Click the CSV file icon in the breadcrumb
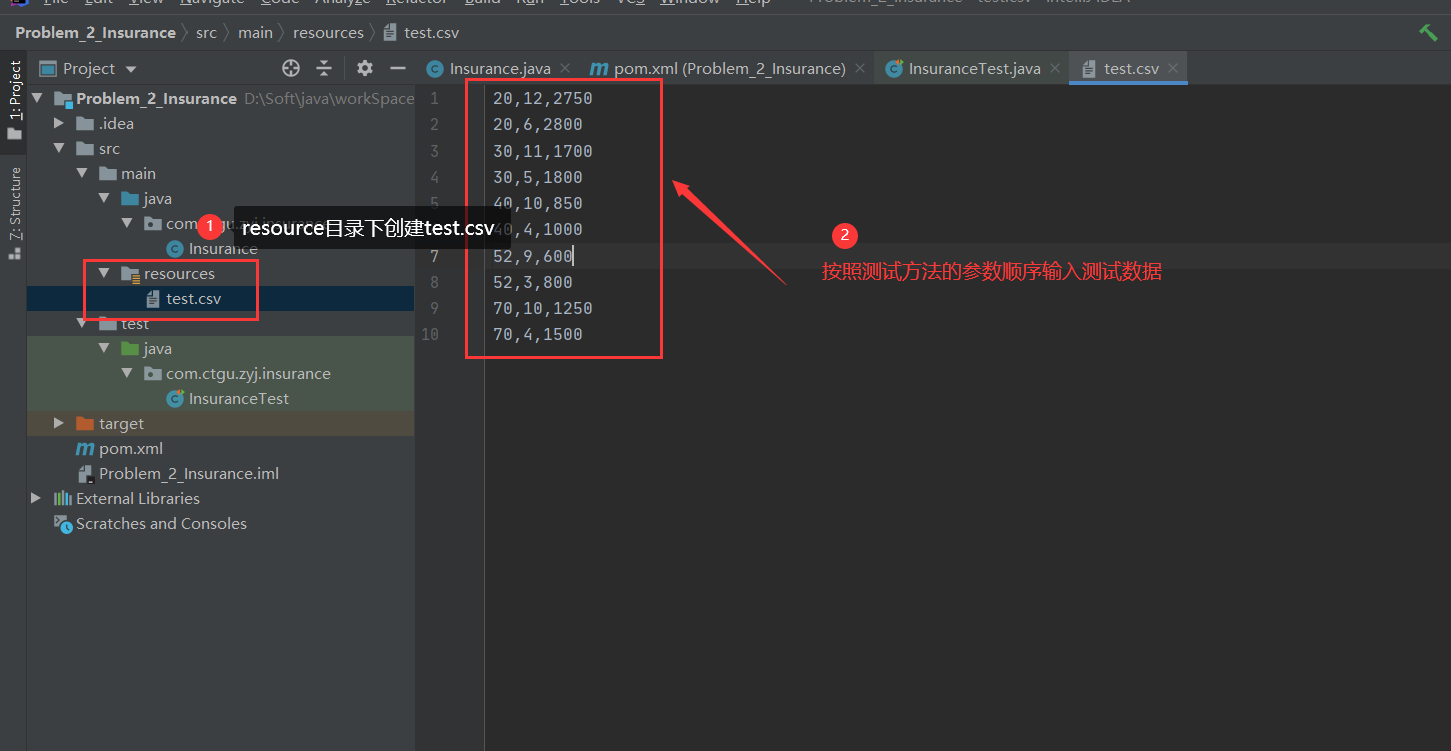Viewport: 1451px width, 751px height. point(389,32)
